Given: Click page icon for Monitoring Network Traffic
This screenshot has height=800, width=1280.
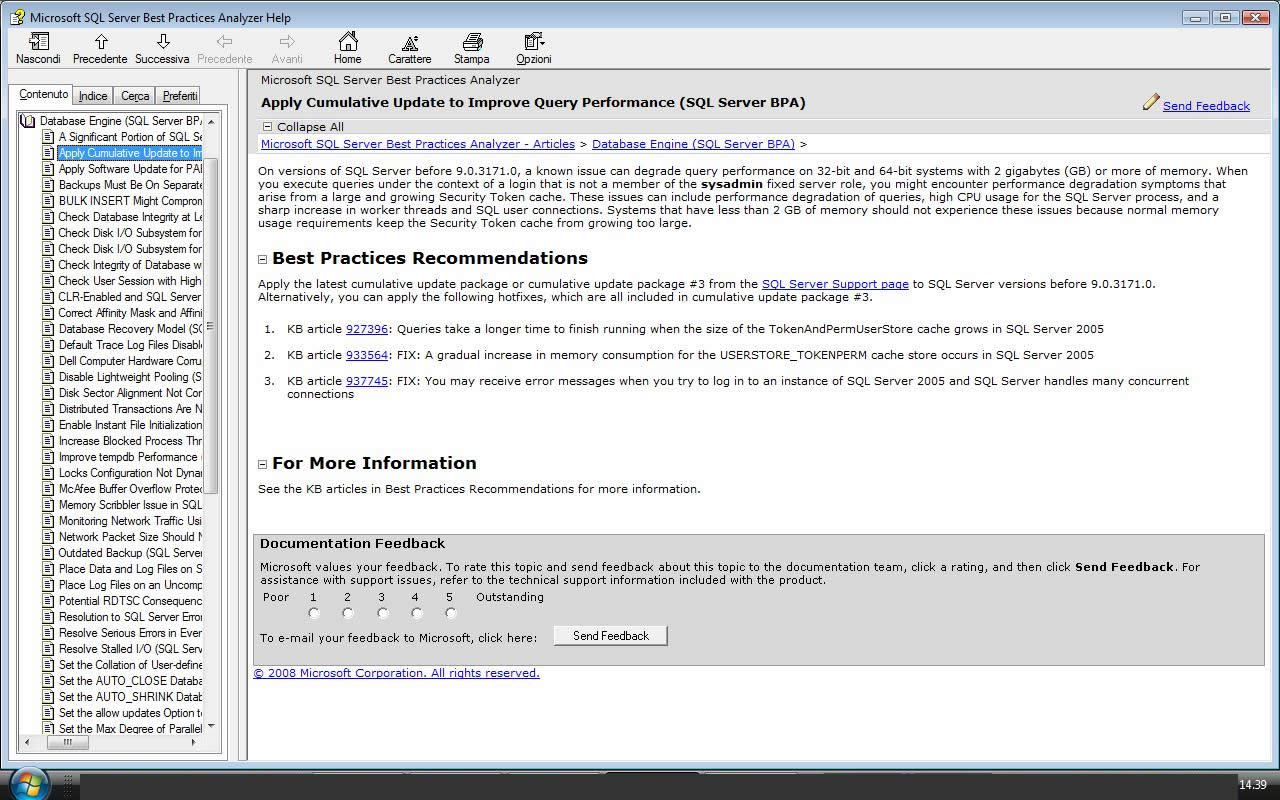Looking at the screenshot, I should [x=48, y=521].
